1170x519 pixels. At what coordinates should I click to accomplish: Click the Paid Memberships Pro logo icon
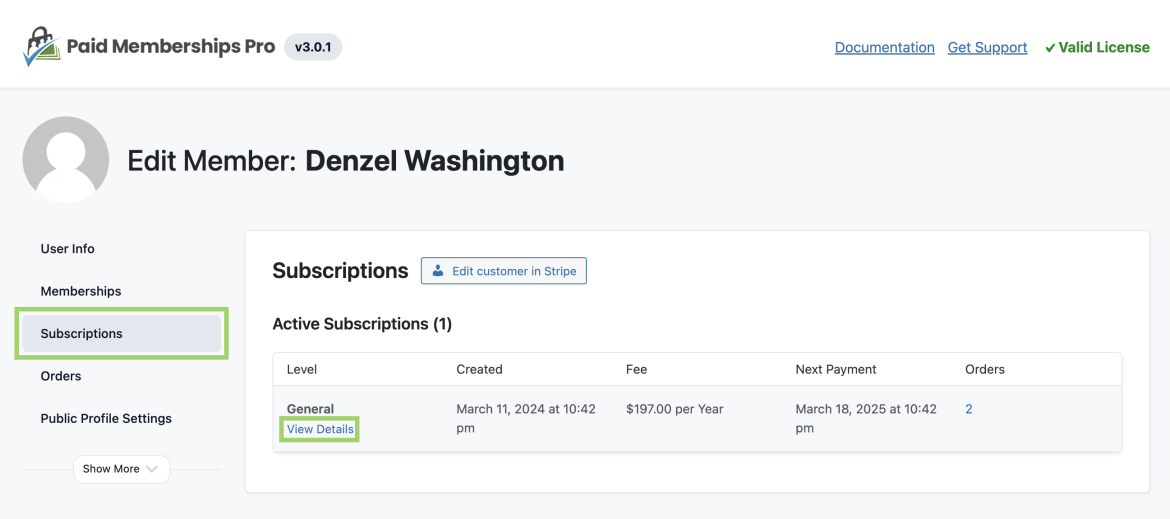[x=41, y=46]
